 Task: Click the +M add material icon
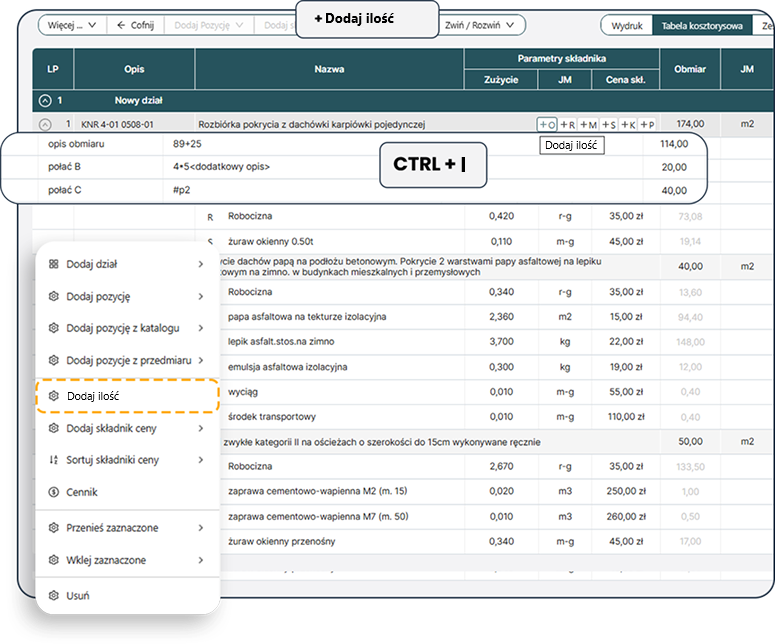click(x=588, y=125)
